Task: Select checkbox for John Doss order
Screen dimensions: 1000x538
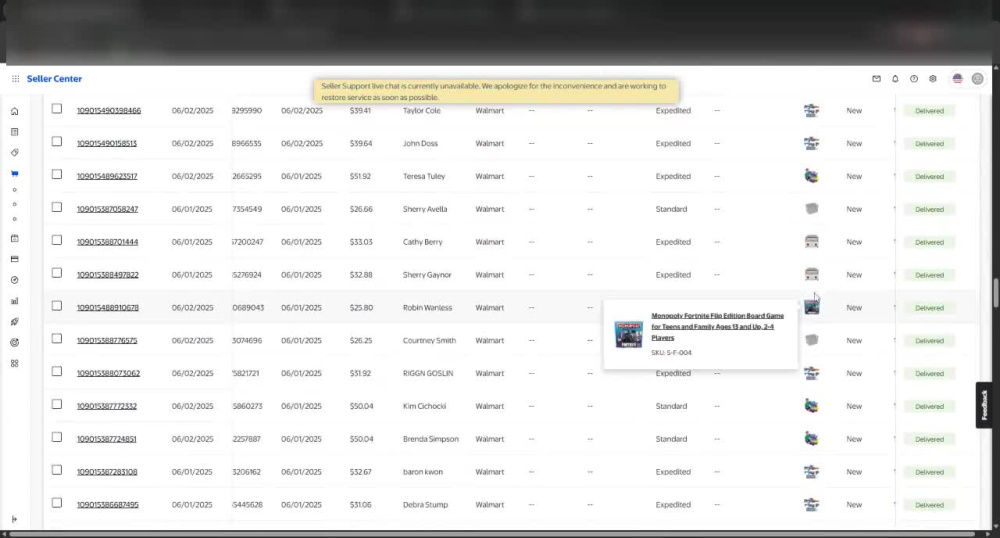Action: pyautogui.click(x=57, y=142)
